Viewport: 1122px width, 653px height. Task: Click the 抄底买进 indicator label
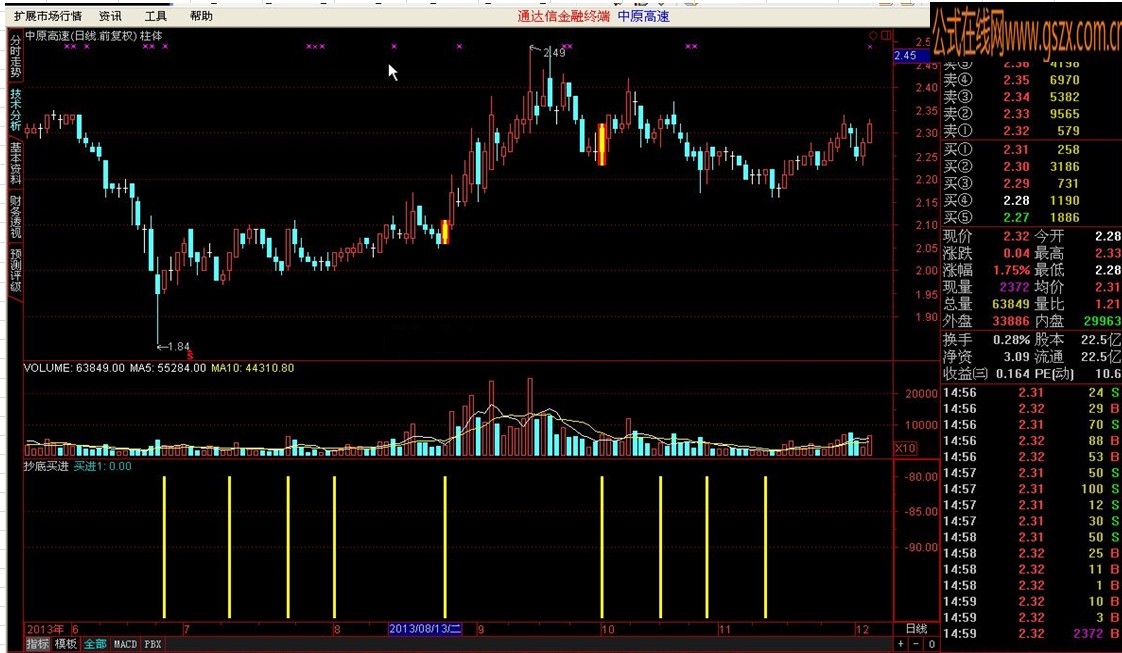46,466
